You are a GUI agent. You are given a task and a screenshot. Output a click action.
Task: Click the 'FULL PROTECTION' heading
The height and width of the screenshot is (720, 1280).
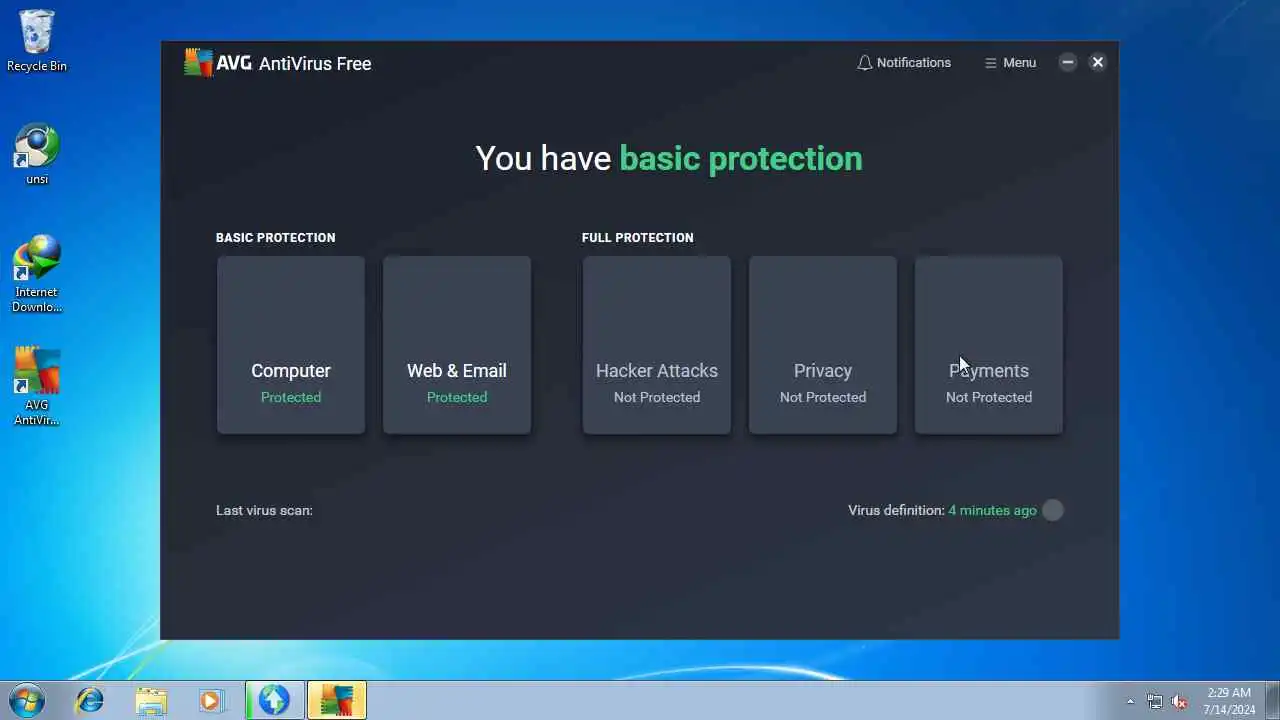(638, 237)
